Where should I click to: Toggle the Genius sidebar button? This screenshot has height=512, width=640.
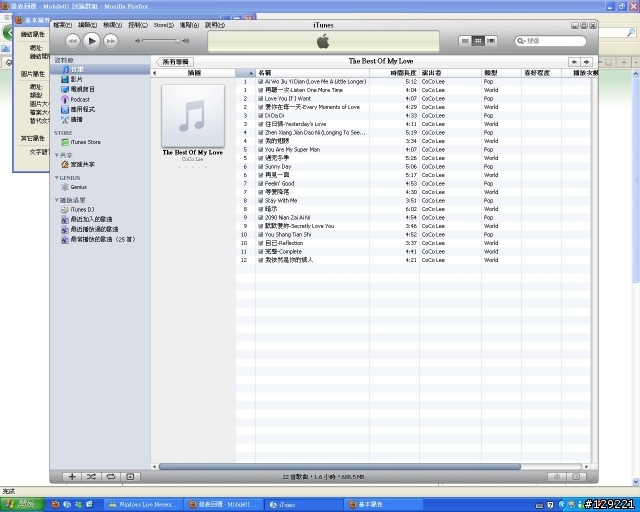pyautogui.click(x=576, y=476)
